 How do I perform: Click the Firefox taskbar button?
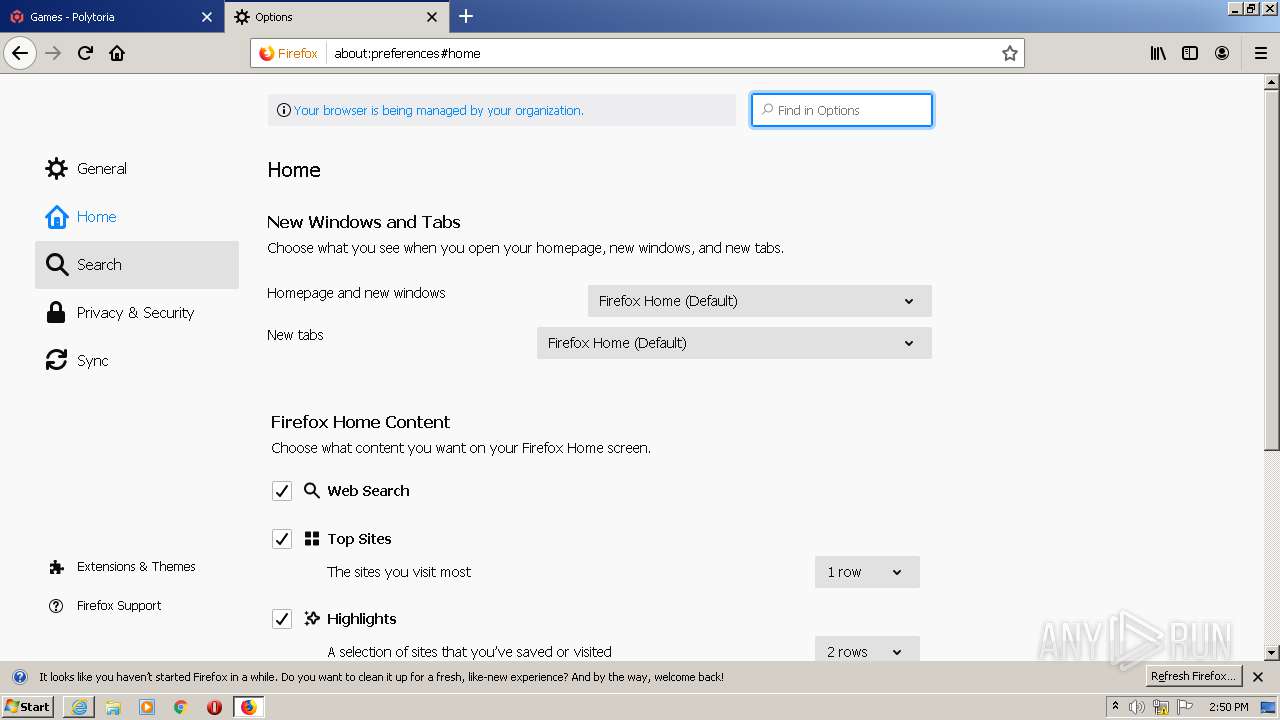coord(249,707)
